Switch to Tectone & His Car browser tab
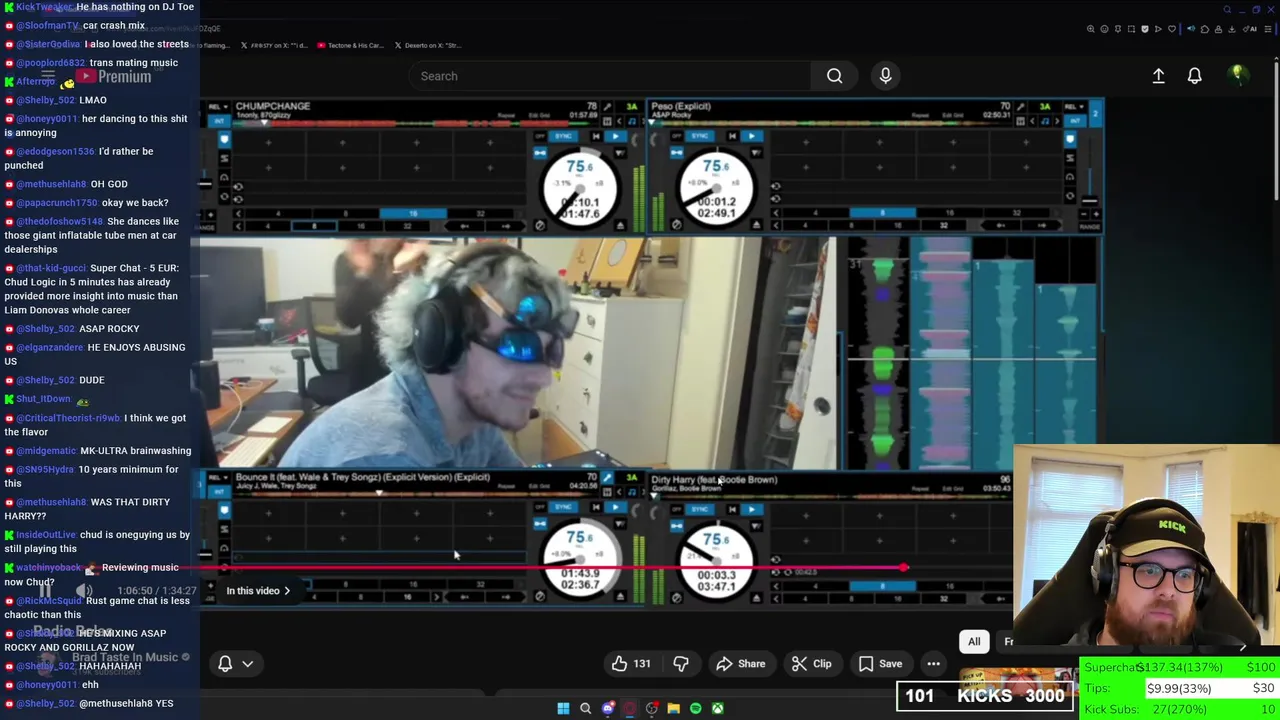This screenshot has width=1280, height=720. coord(349,45)
